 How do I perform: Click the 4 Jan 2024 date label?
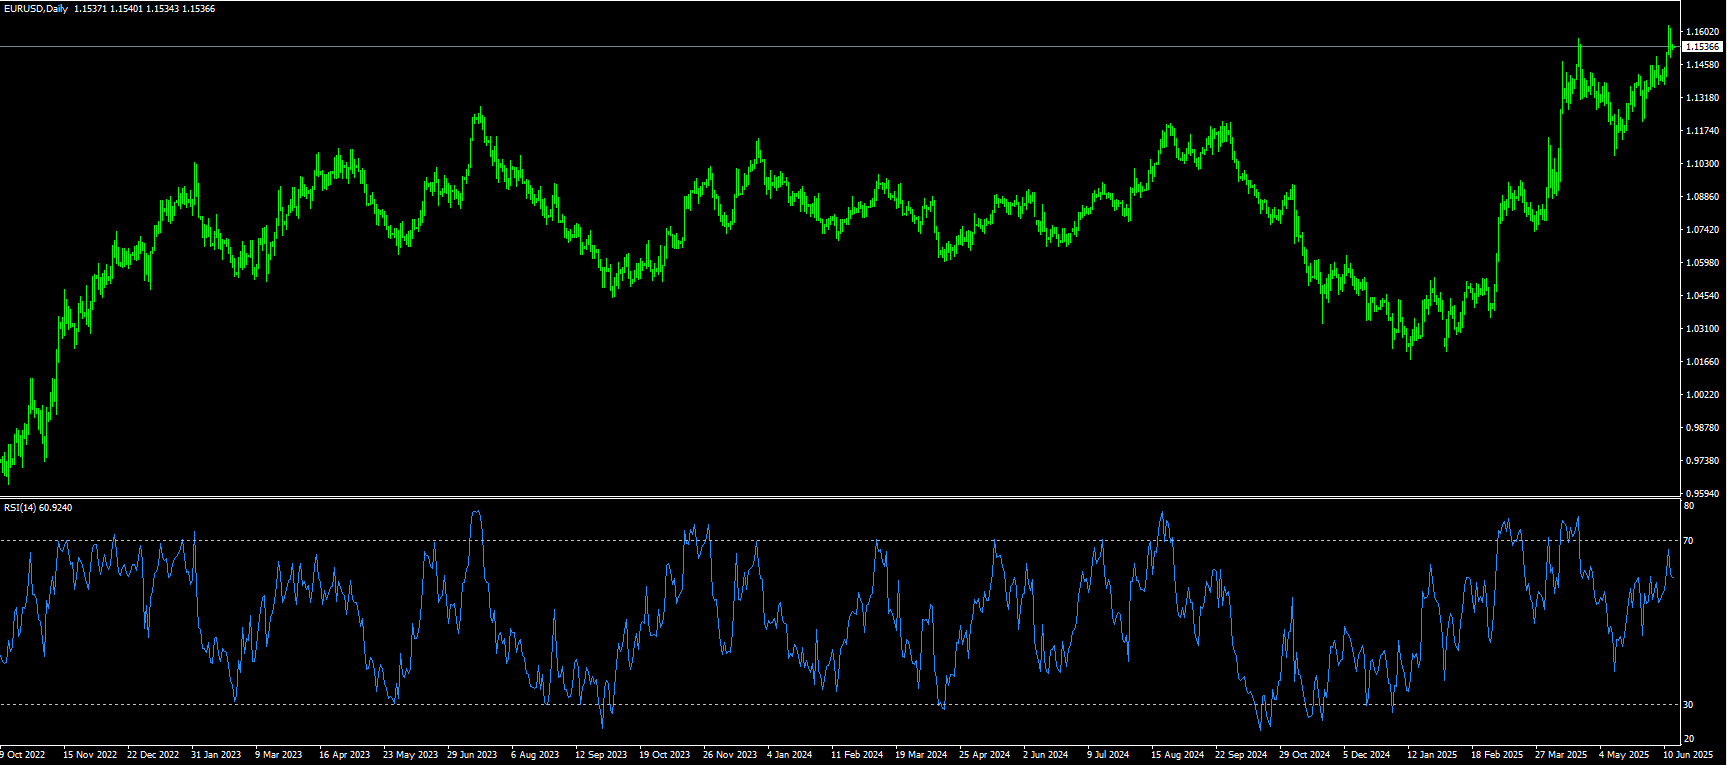790,755
